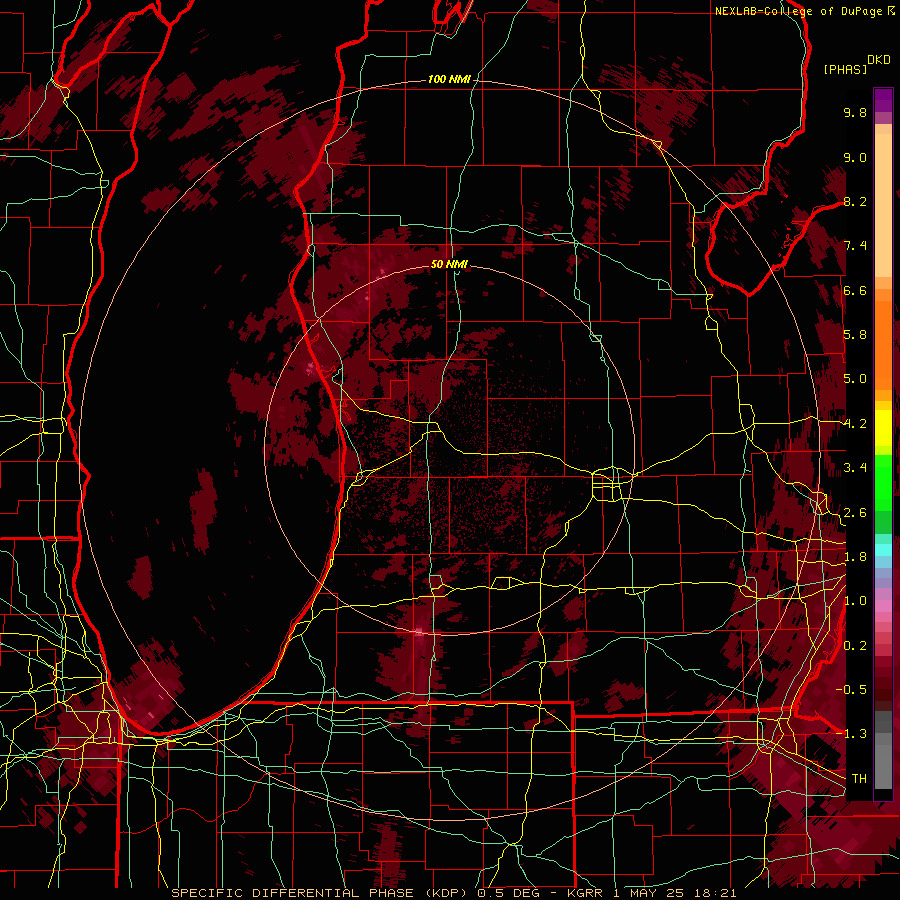Click the 5.8 value on the color scale
Screen dimensions: 900x900
coord(855,335)
